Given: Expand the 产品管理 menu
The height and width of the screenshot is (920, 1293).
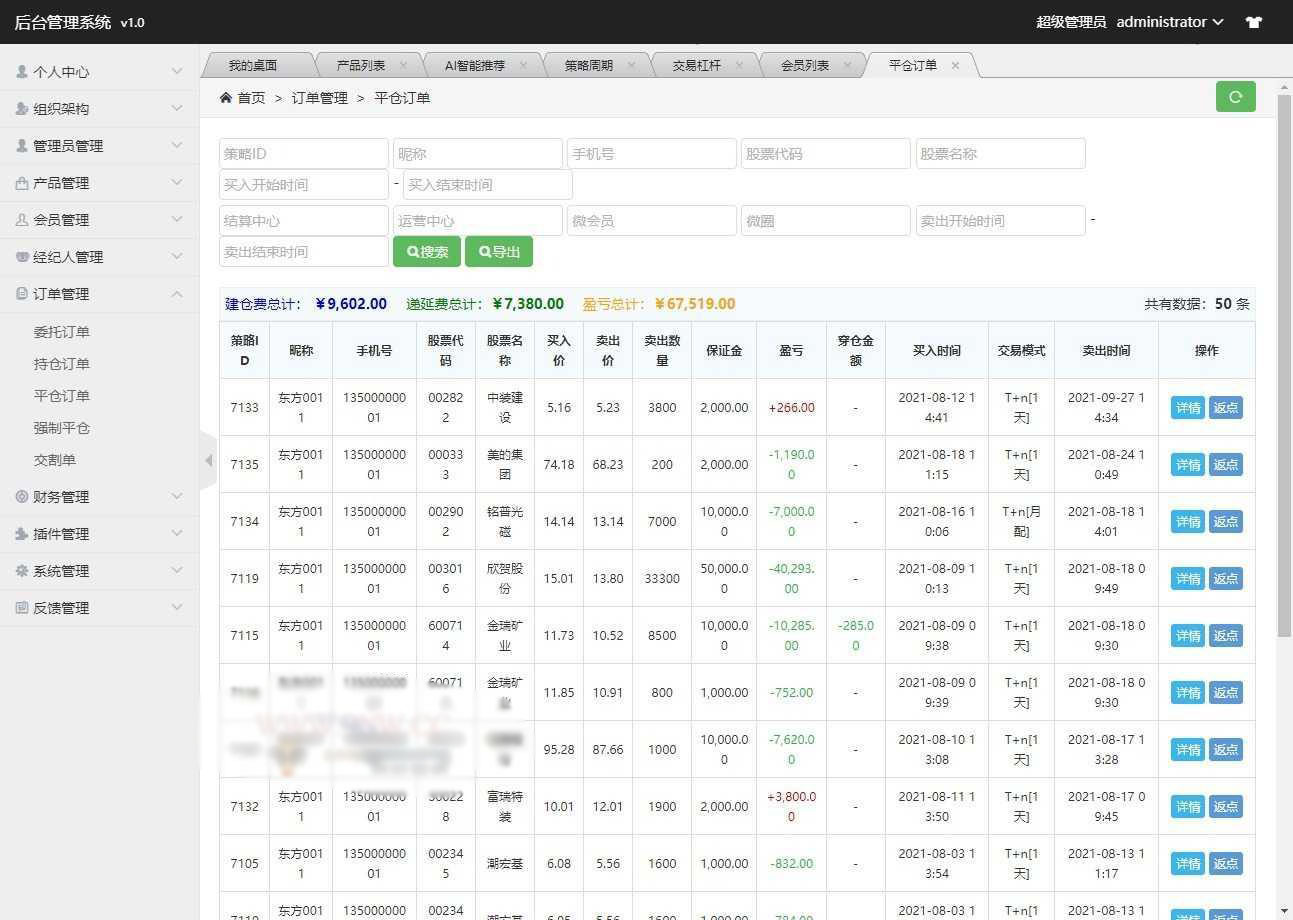Looking at the screenshot, I should point(99,183).
